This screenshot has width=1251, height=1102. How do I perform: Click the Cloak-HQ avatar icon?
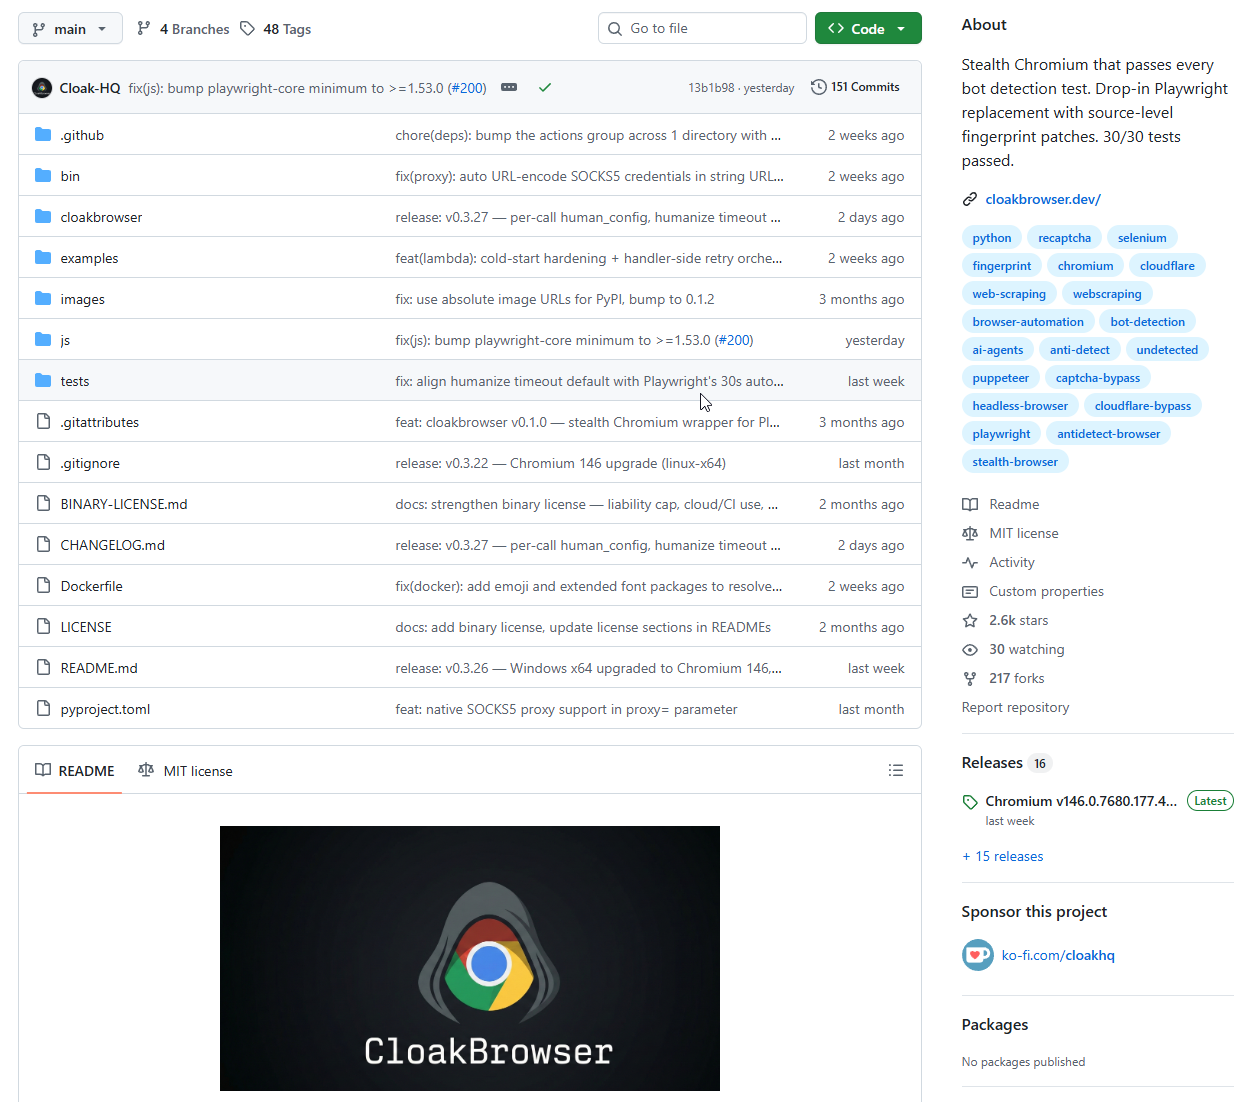click(42, 88)
